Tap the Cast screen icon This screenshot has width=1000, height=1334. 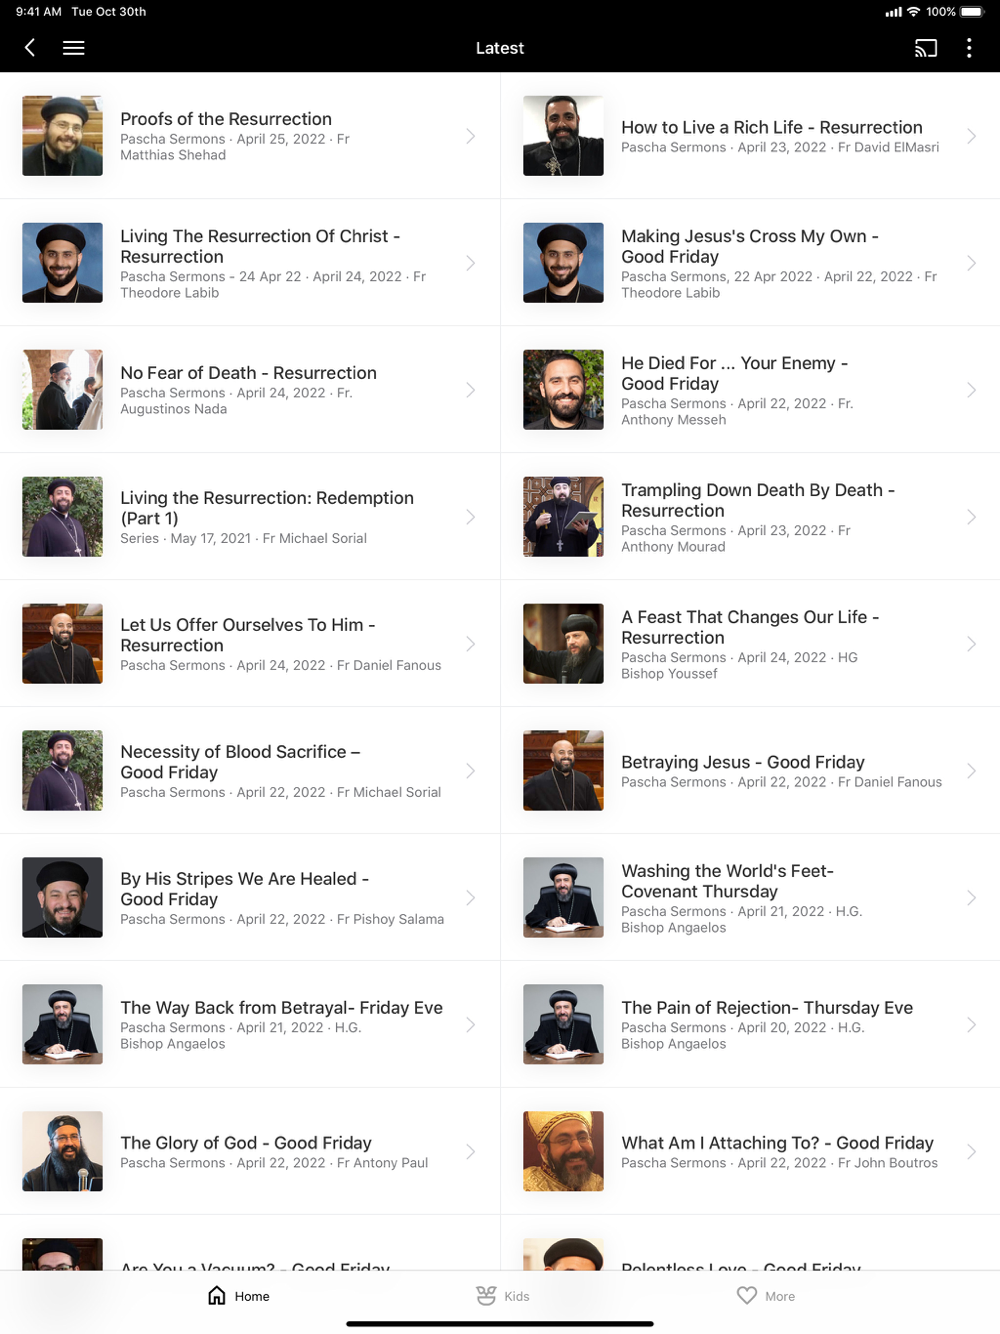point(926,48)
